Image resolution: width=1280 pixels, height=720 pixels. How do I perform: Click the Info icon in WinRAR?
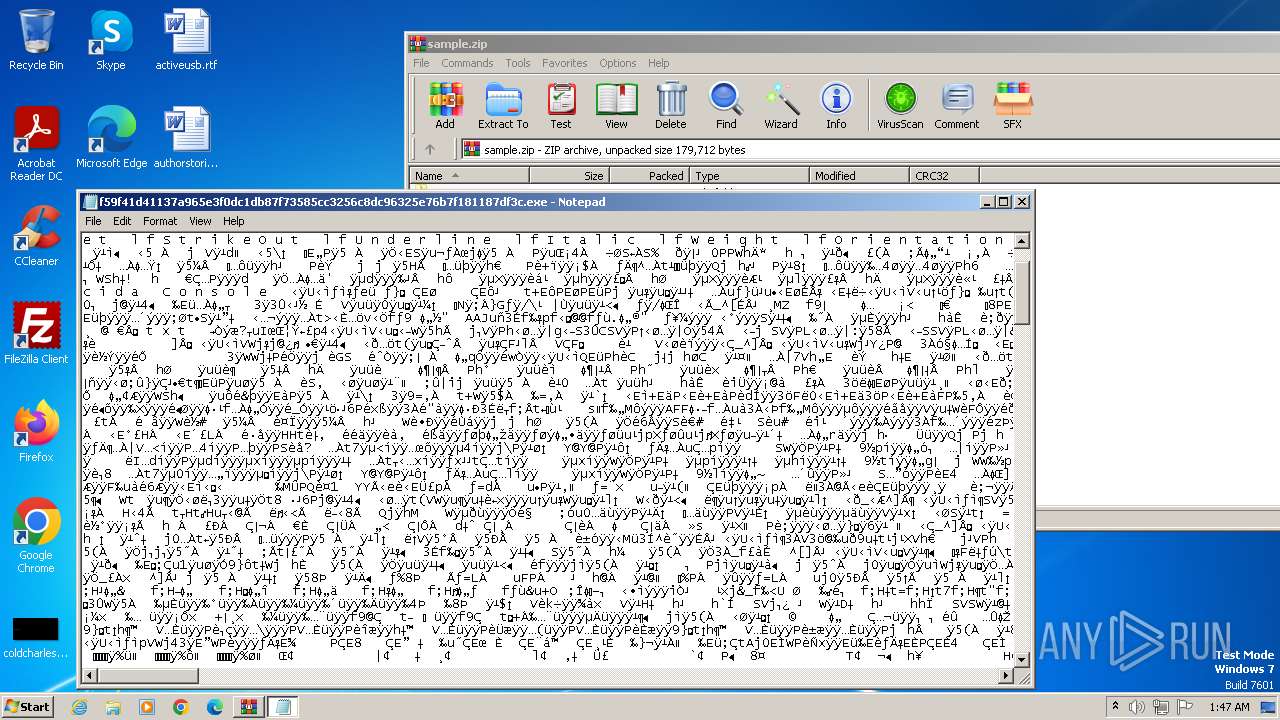[836, 106]
